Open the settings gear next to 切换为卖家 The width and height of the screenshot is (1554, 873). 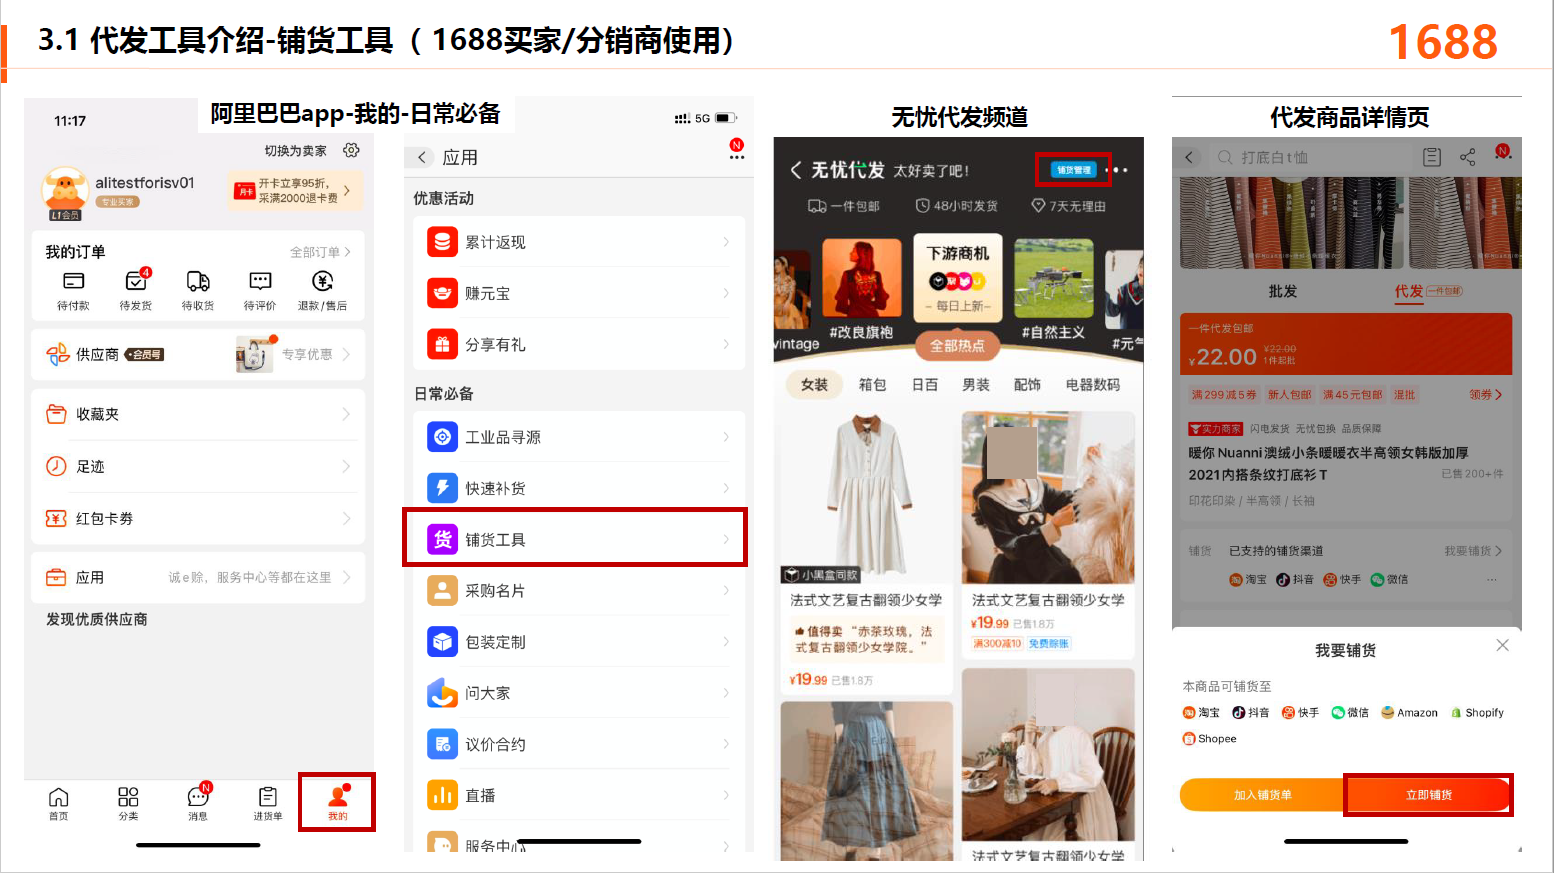point(351,150)
